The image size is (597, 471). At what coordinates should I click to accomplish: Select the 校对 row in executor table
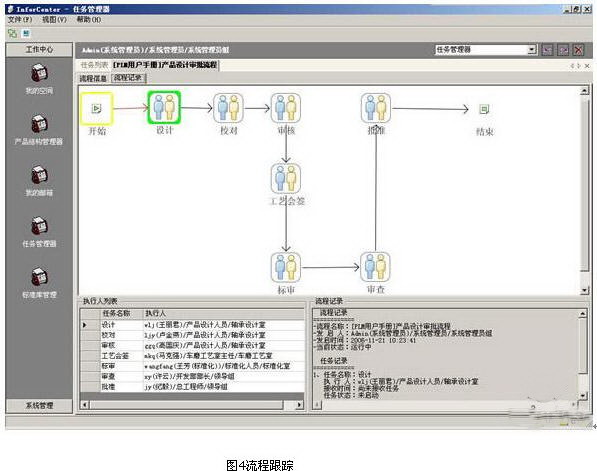(x=192, y=335)
